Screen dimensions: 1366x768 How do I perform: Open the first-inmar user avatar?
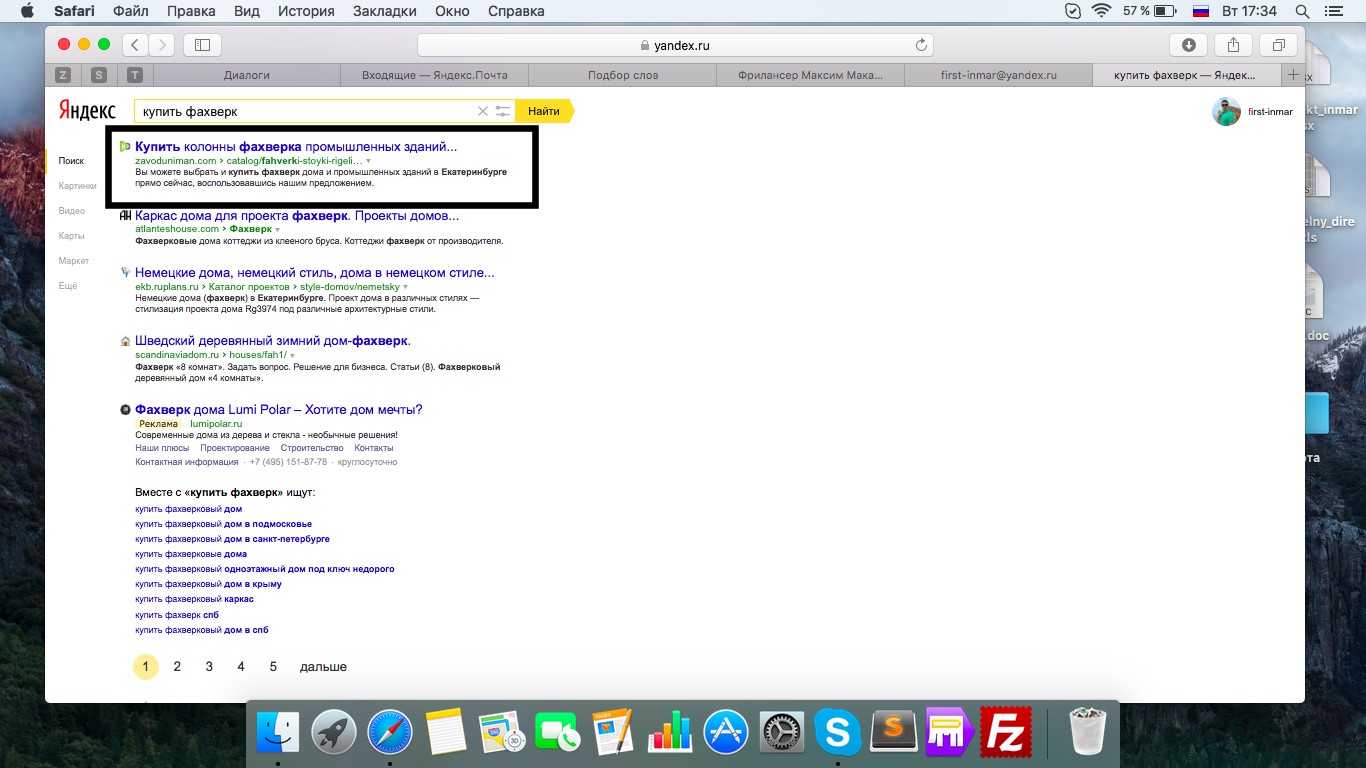1226,111
